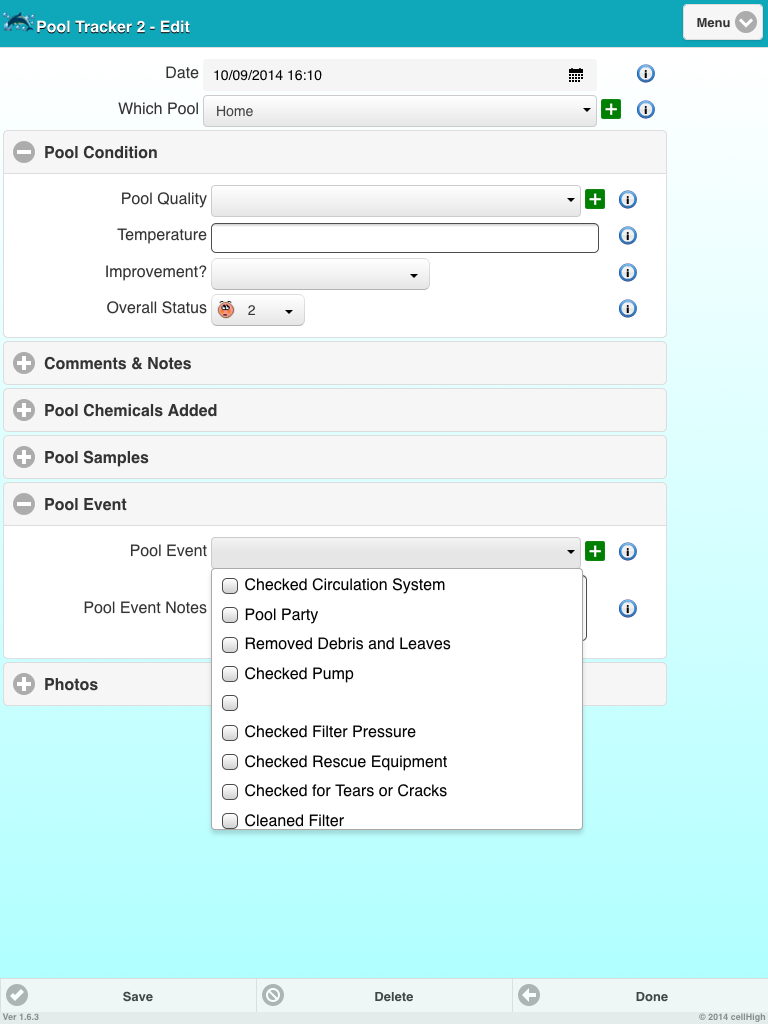This screenshot has height=1024, width=768.
Task: Check Checked Rescue Equipment option
Action: (230, 761)
